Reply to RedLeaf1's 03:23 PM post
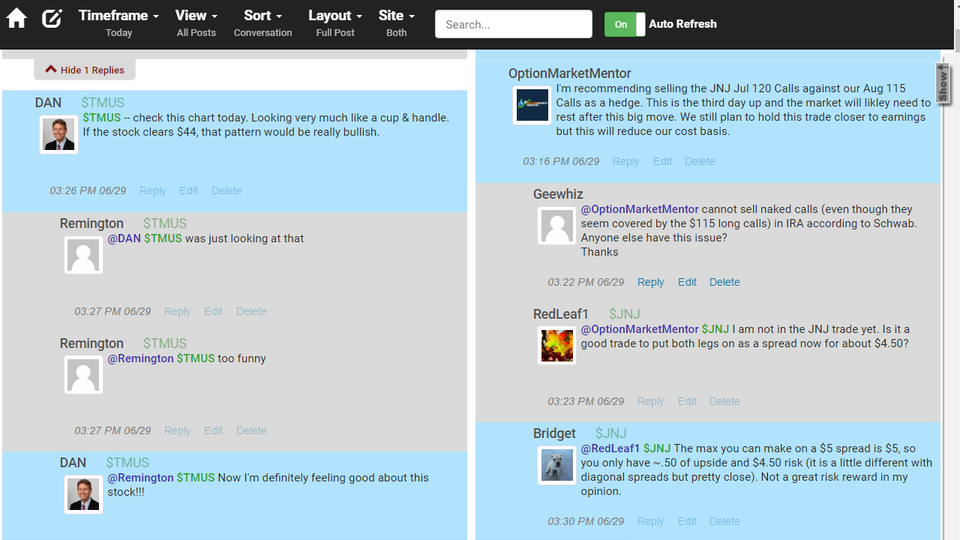 coord(650,401)
